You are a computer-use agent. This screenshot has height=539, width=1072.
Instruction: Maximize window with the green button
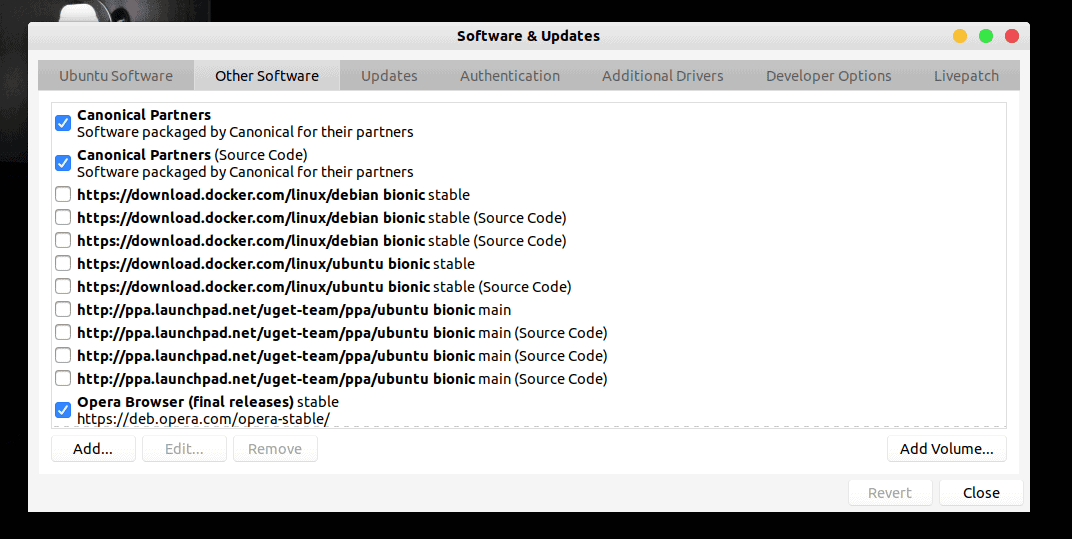click(x=986, y=36)
